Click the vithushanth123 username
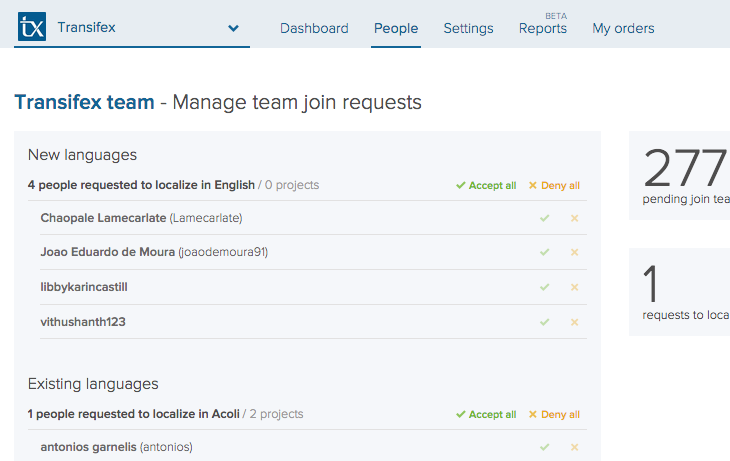This screenshot has width=730, height=461. point(83,322)
